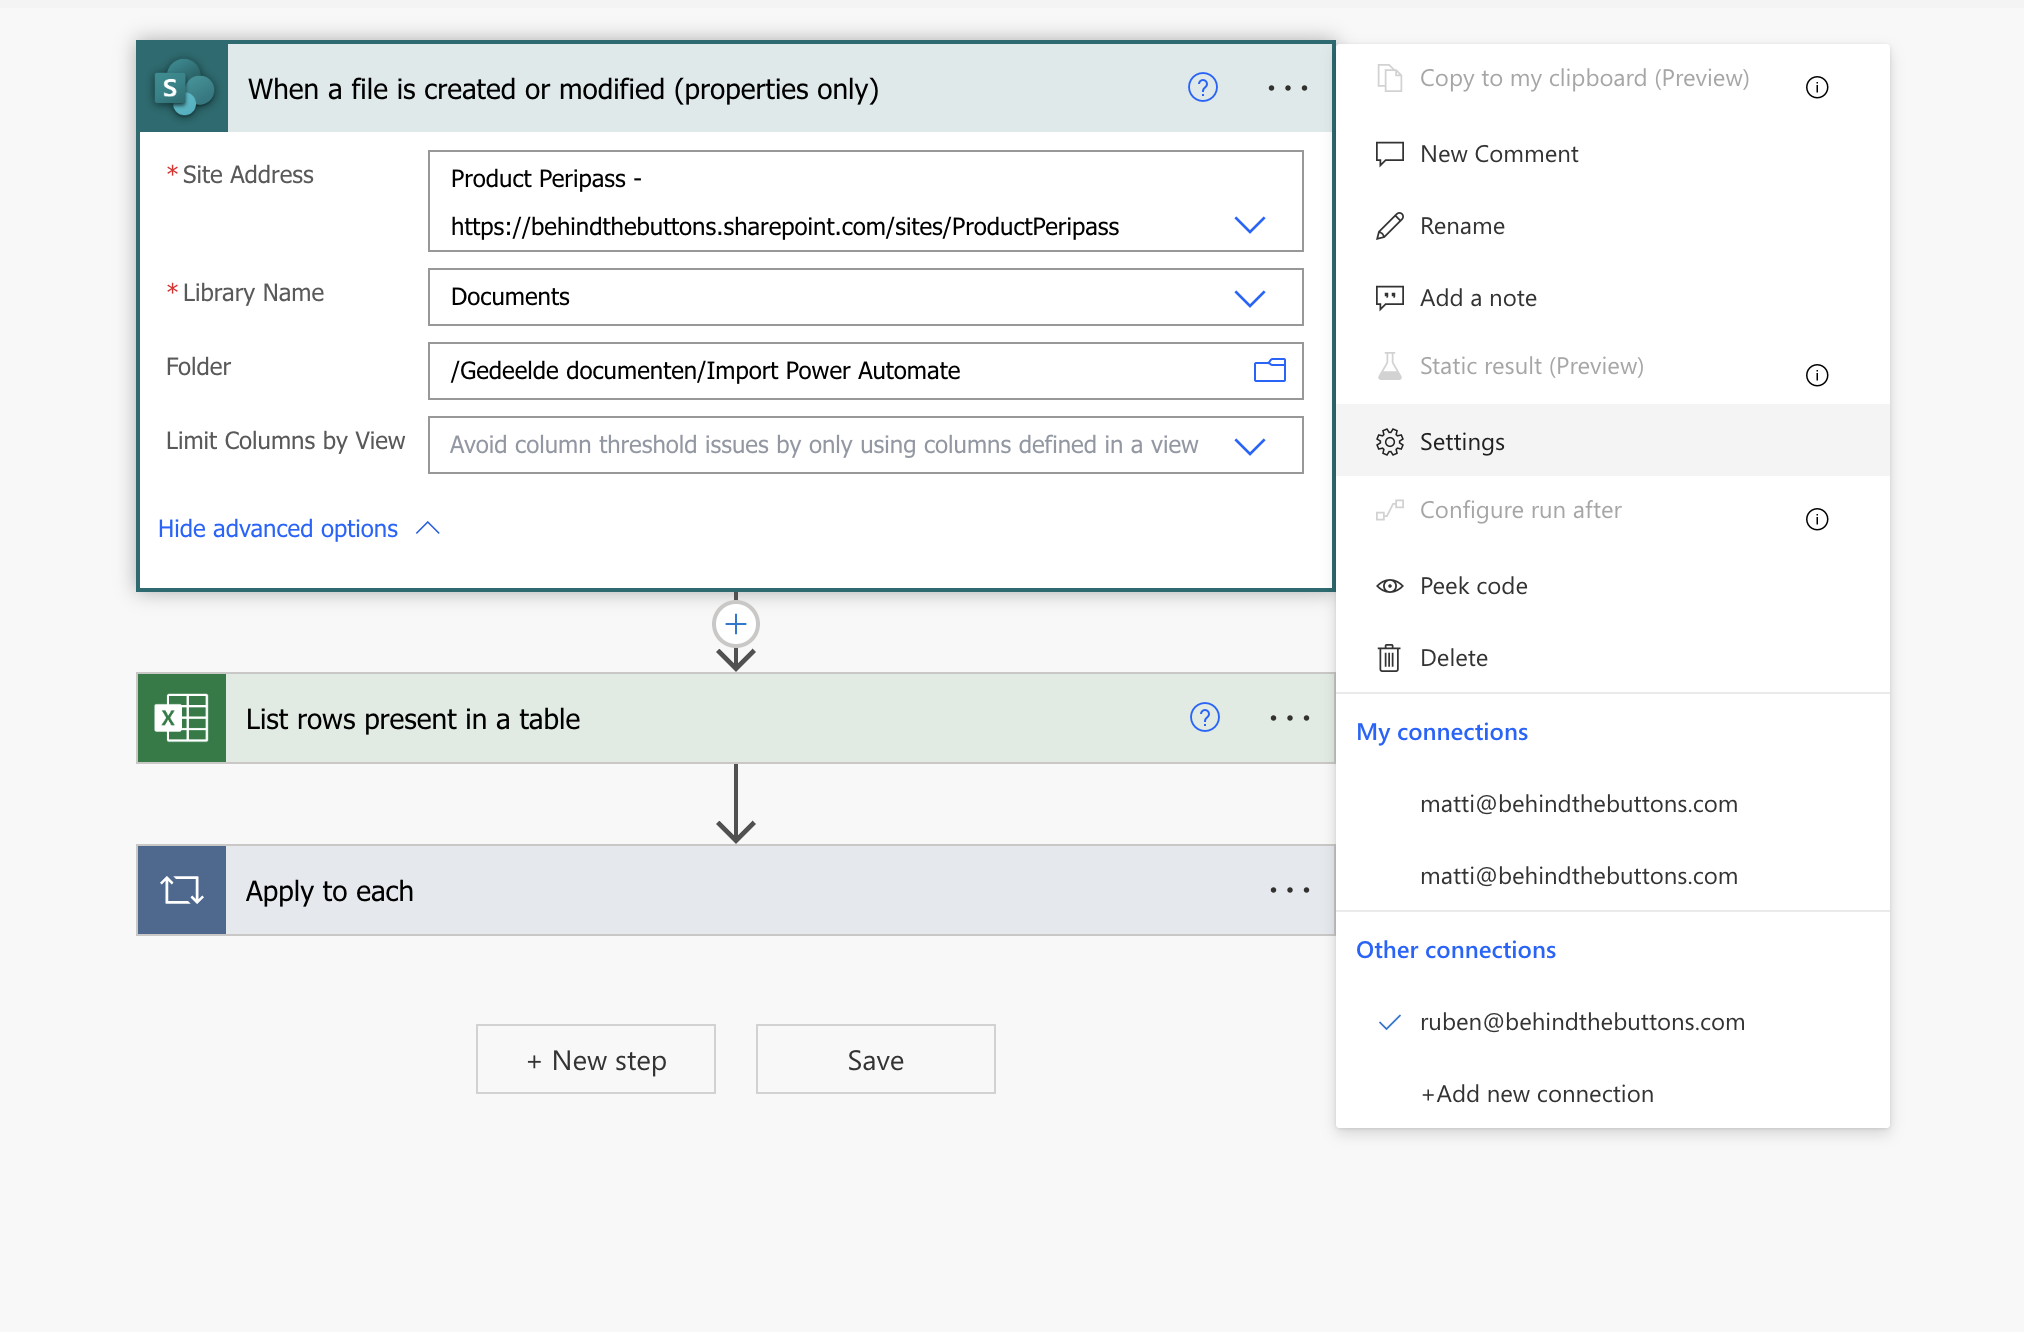Expand the Library Name dropdown
This screenshot has width=2024, height=1332.
(1250, 298)
